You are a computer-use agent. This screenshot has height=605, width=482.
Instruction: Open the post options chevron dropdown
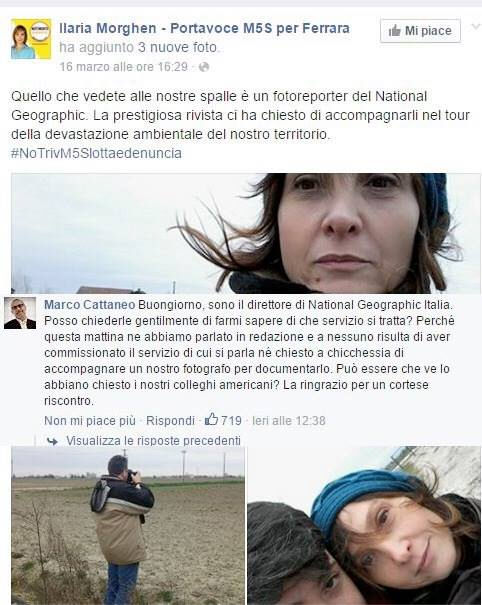476,26
